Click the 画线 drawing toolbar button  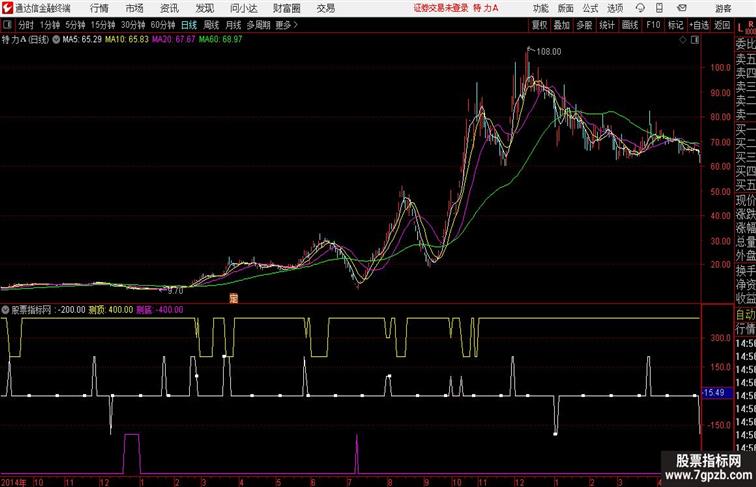(x=630, y=25)
